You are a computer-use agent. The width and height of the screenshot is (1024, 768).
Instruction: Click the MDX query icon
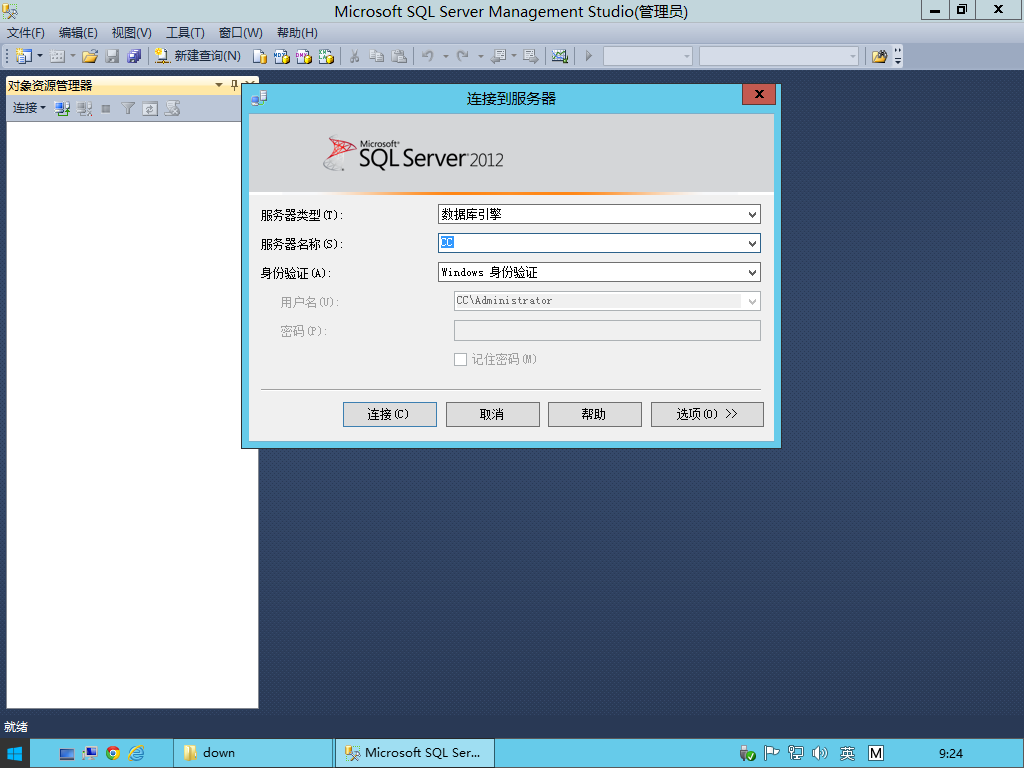click(281, 56)
